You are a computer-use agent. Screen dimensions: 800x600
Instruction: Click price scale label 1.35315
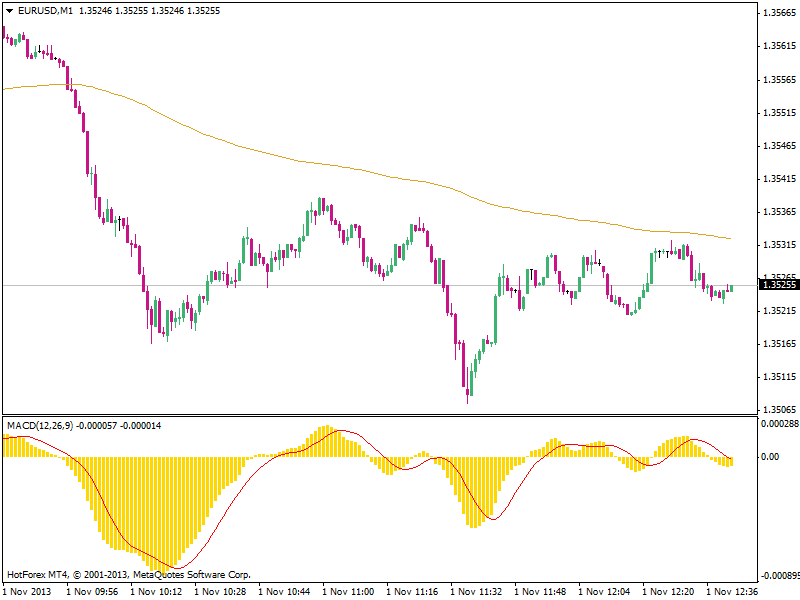tap(779, 245)
